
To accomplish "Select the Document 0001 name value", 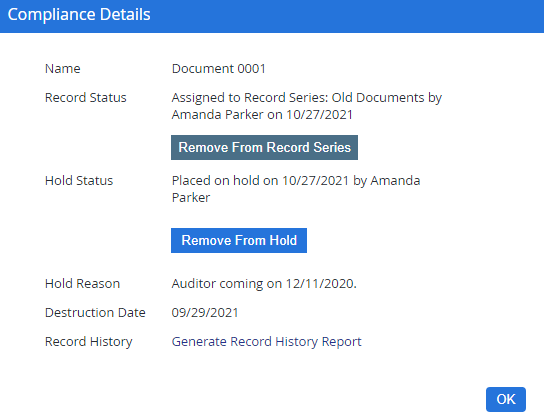I will [219, 69].
